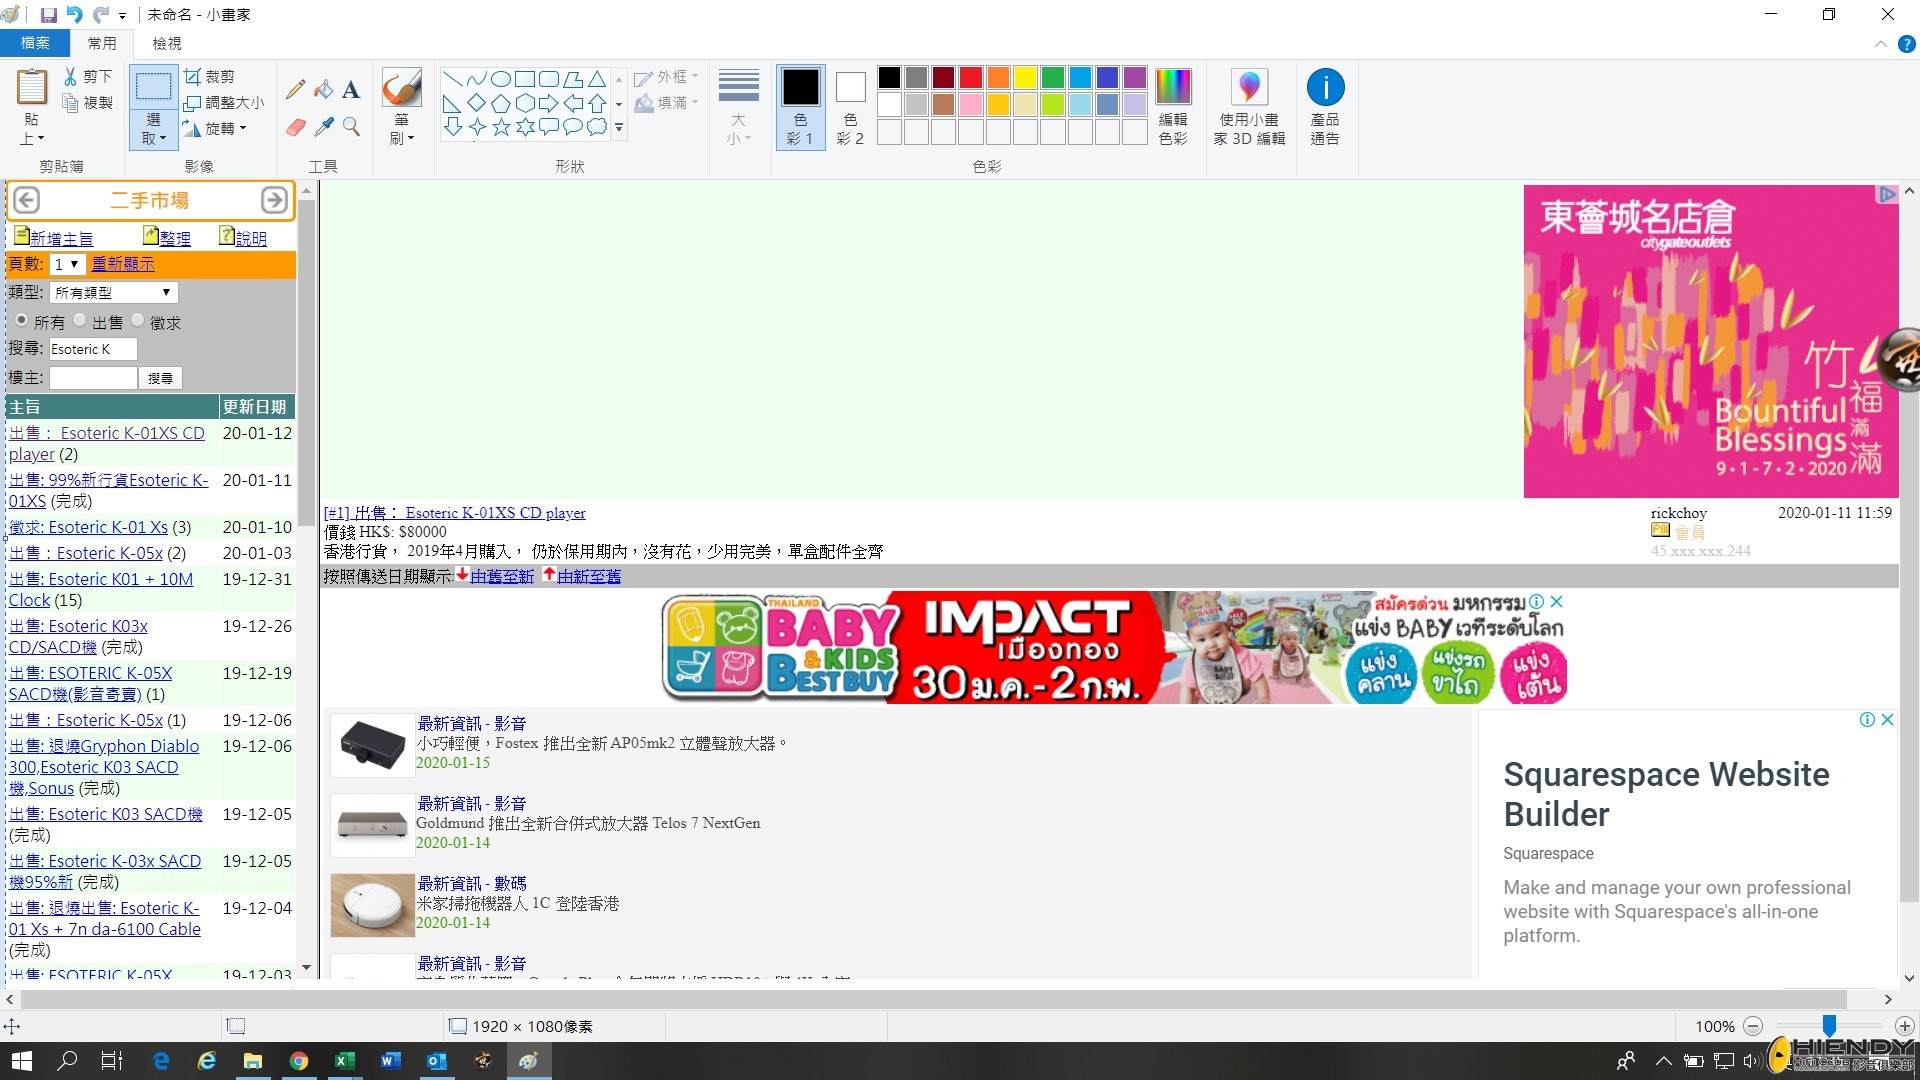Choose the five-point star shape
Viewport: 1920px width, 1080px height.
coord(500,127)
